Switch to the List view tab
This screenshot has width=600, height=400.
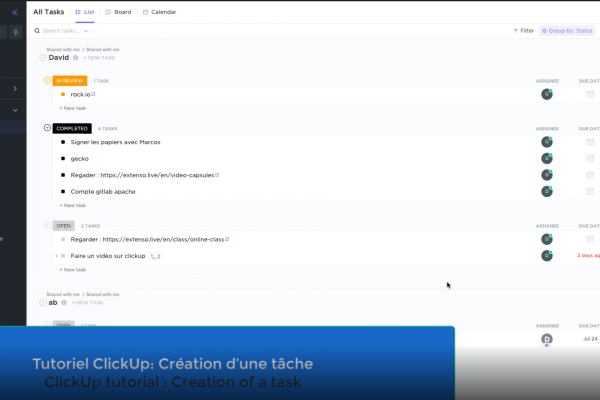click(x=85, y=12)
